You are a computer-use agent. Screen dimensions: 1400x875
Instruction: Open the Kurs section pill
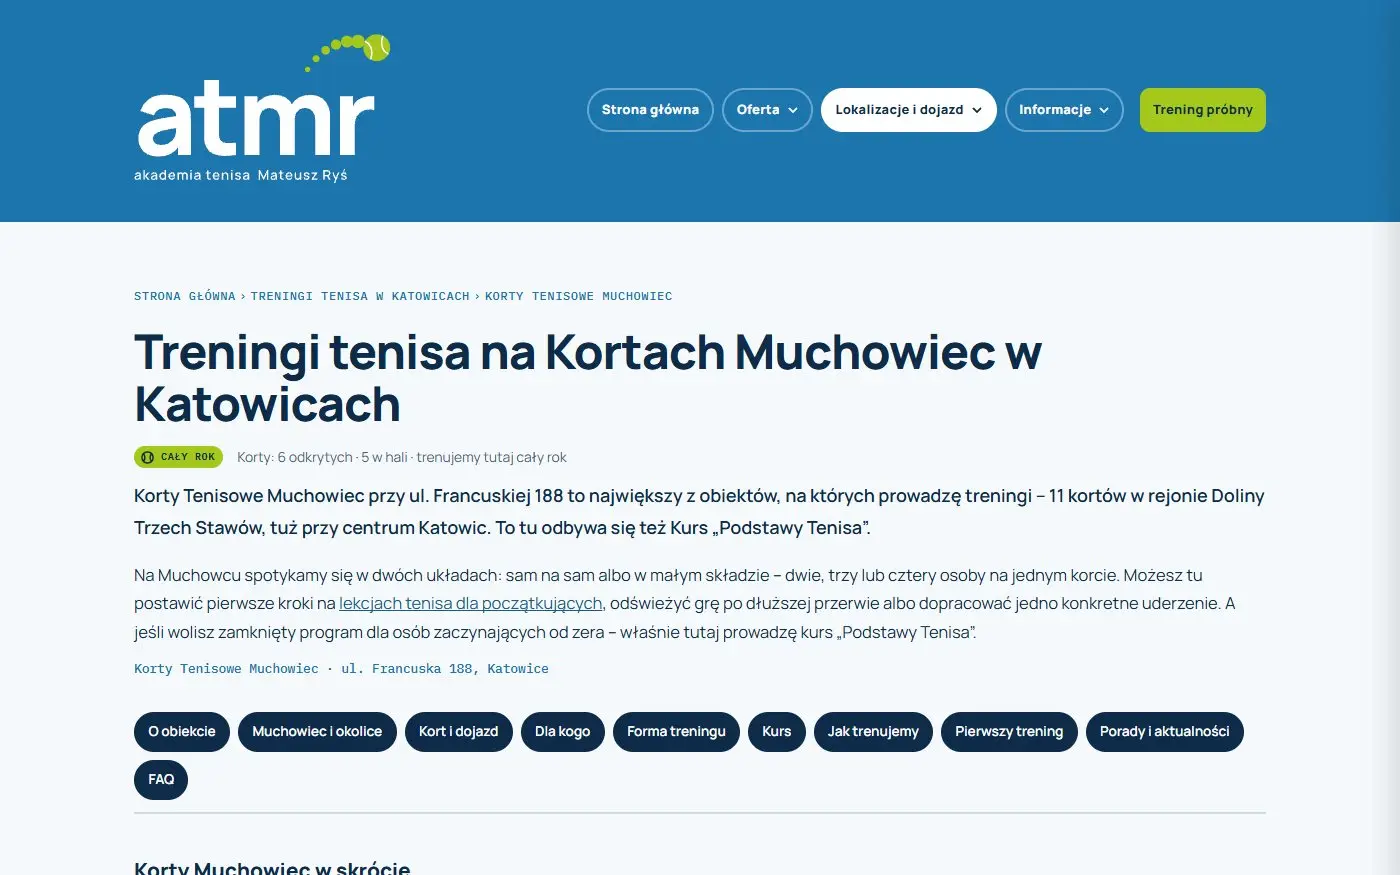[x=777, y=732]
